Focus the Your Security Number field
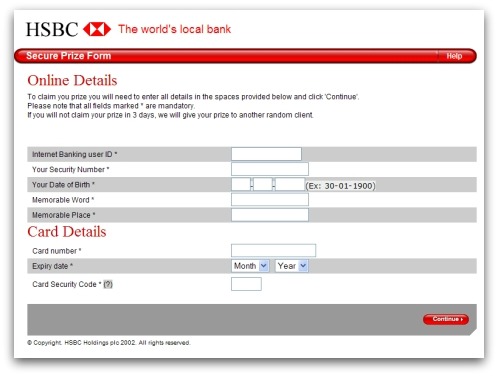This screenshot has height=376, width=498. click(270, 169)
